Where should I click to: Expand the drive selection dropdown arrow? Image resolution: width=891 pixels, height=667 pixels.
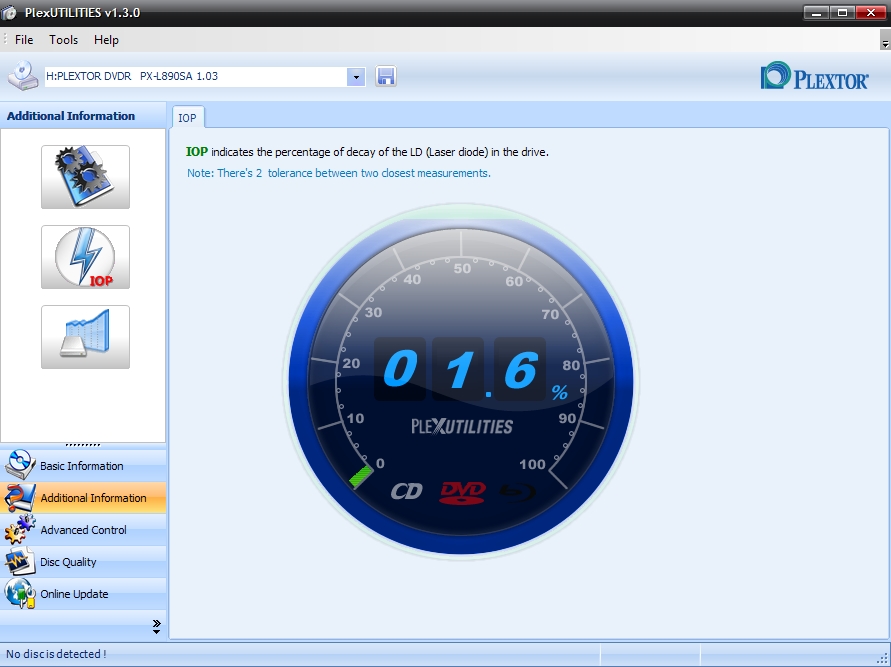click(356, 77)
